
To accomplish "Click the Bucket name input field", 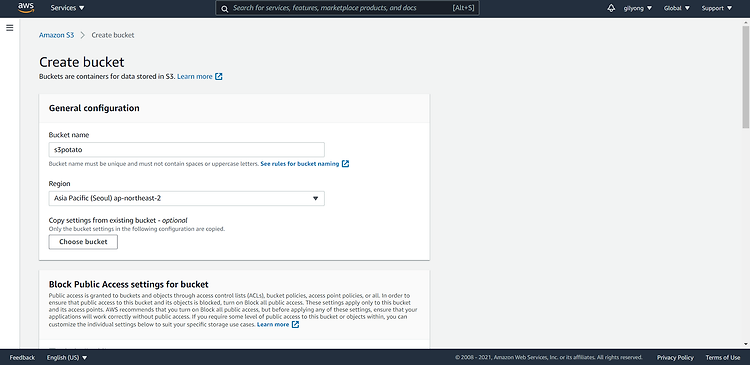I will (x=187, y=150).
